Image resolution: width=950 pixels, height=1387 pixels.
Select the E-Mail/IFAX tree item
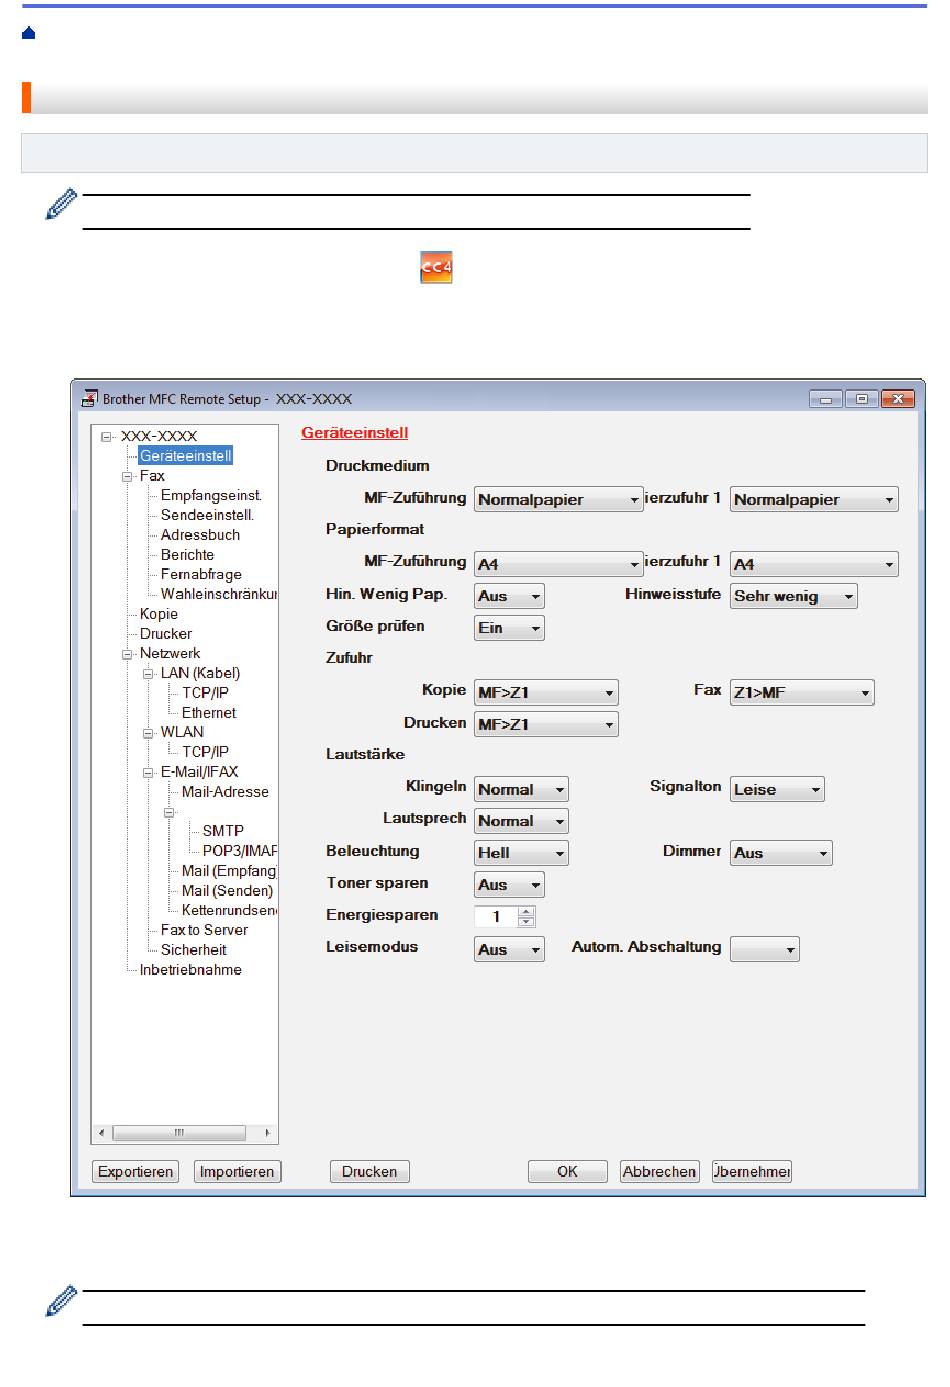199,772
